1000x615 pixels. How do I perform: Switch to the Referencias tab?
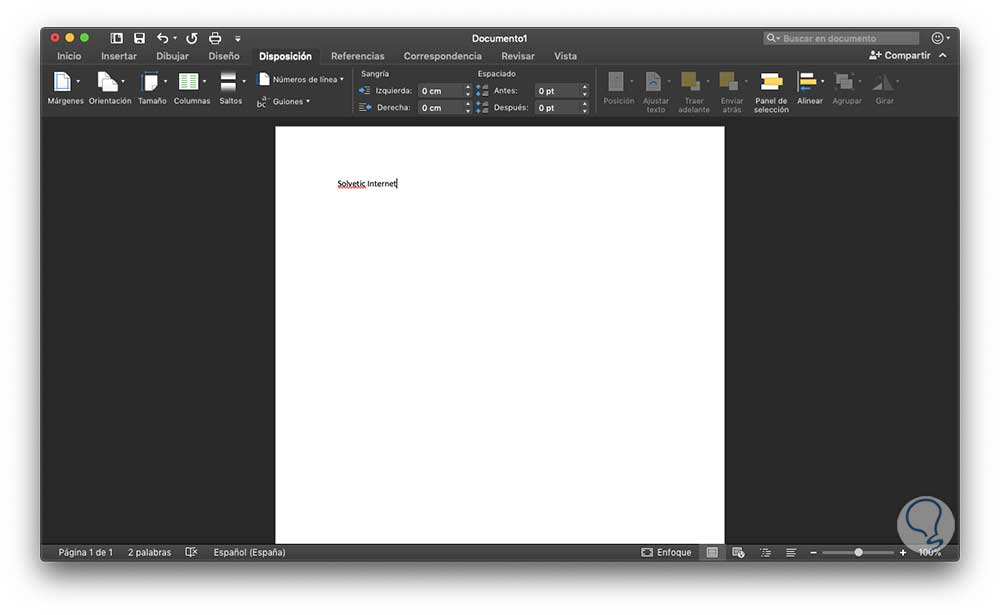click(357, 56)
